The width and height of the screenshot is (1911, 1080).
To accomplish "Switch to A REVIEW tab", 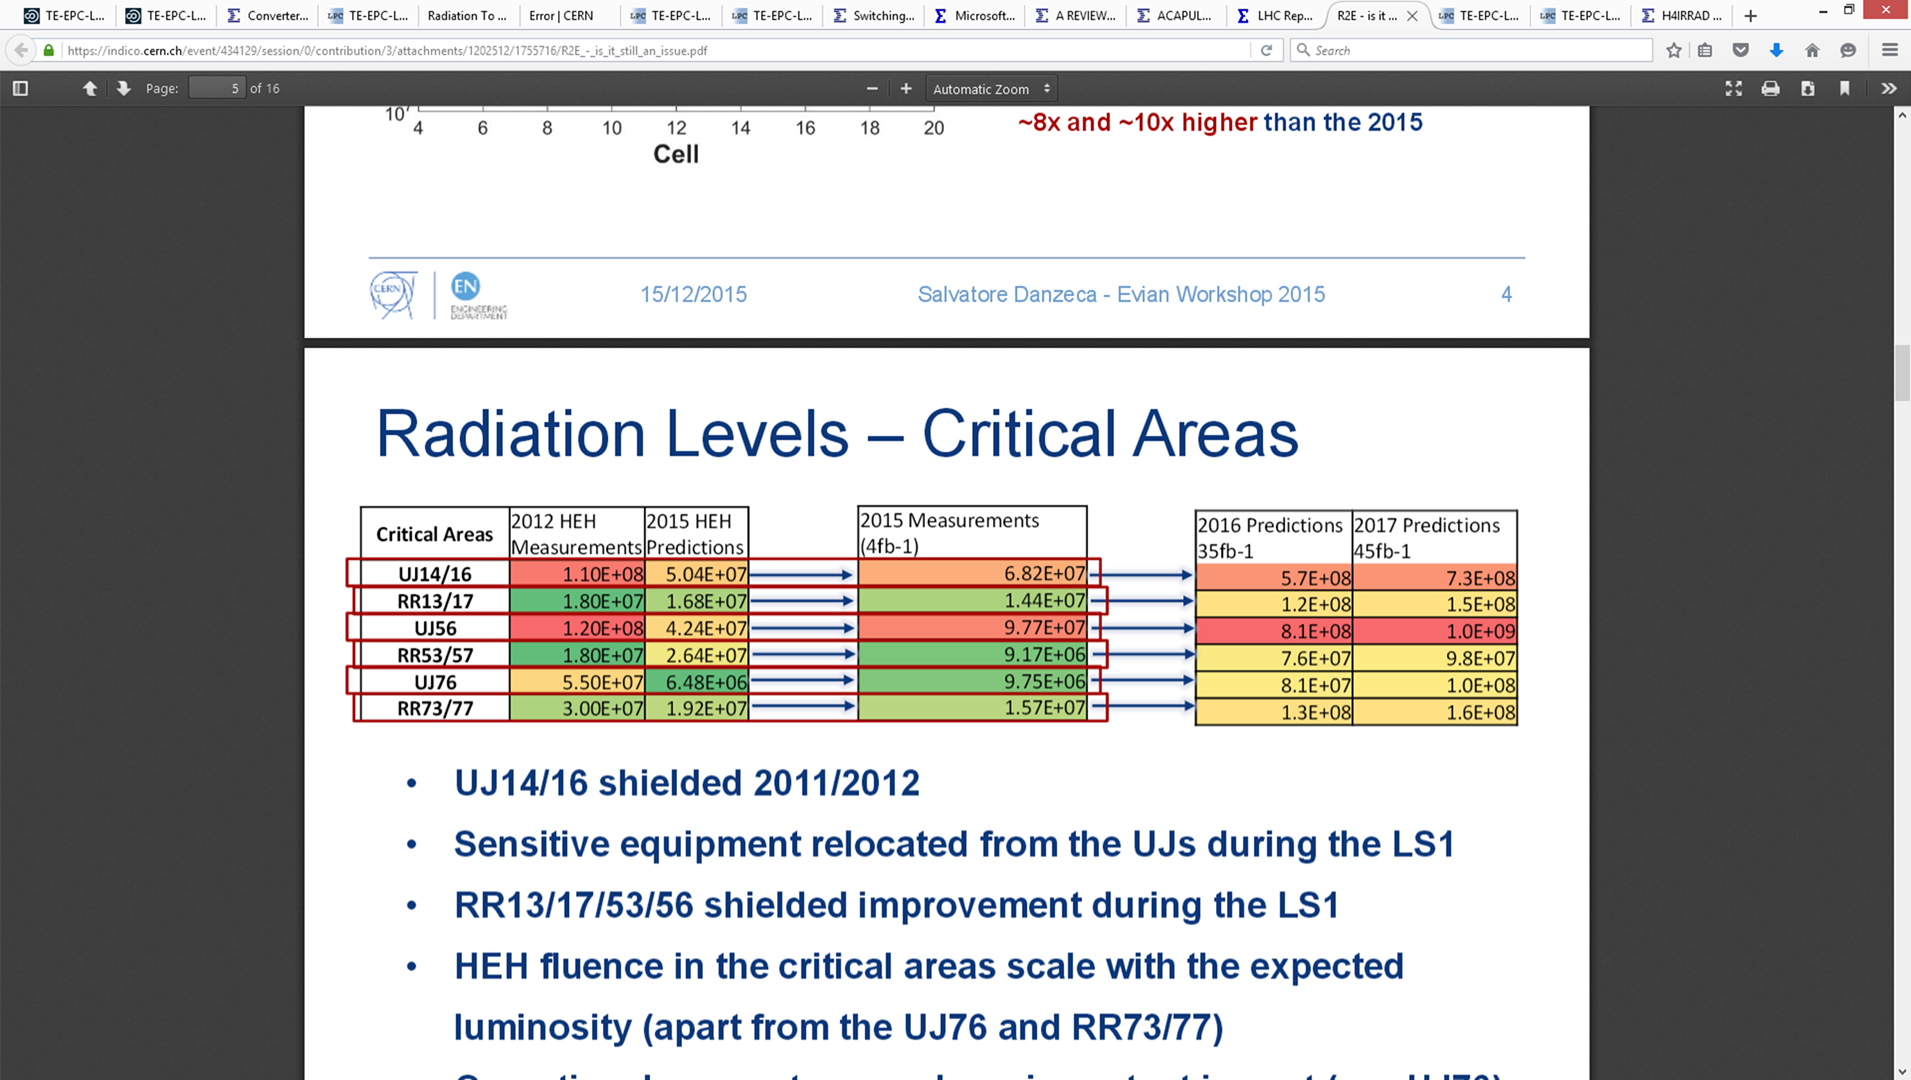I will click(1076, 15).
